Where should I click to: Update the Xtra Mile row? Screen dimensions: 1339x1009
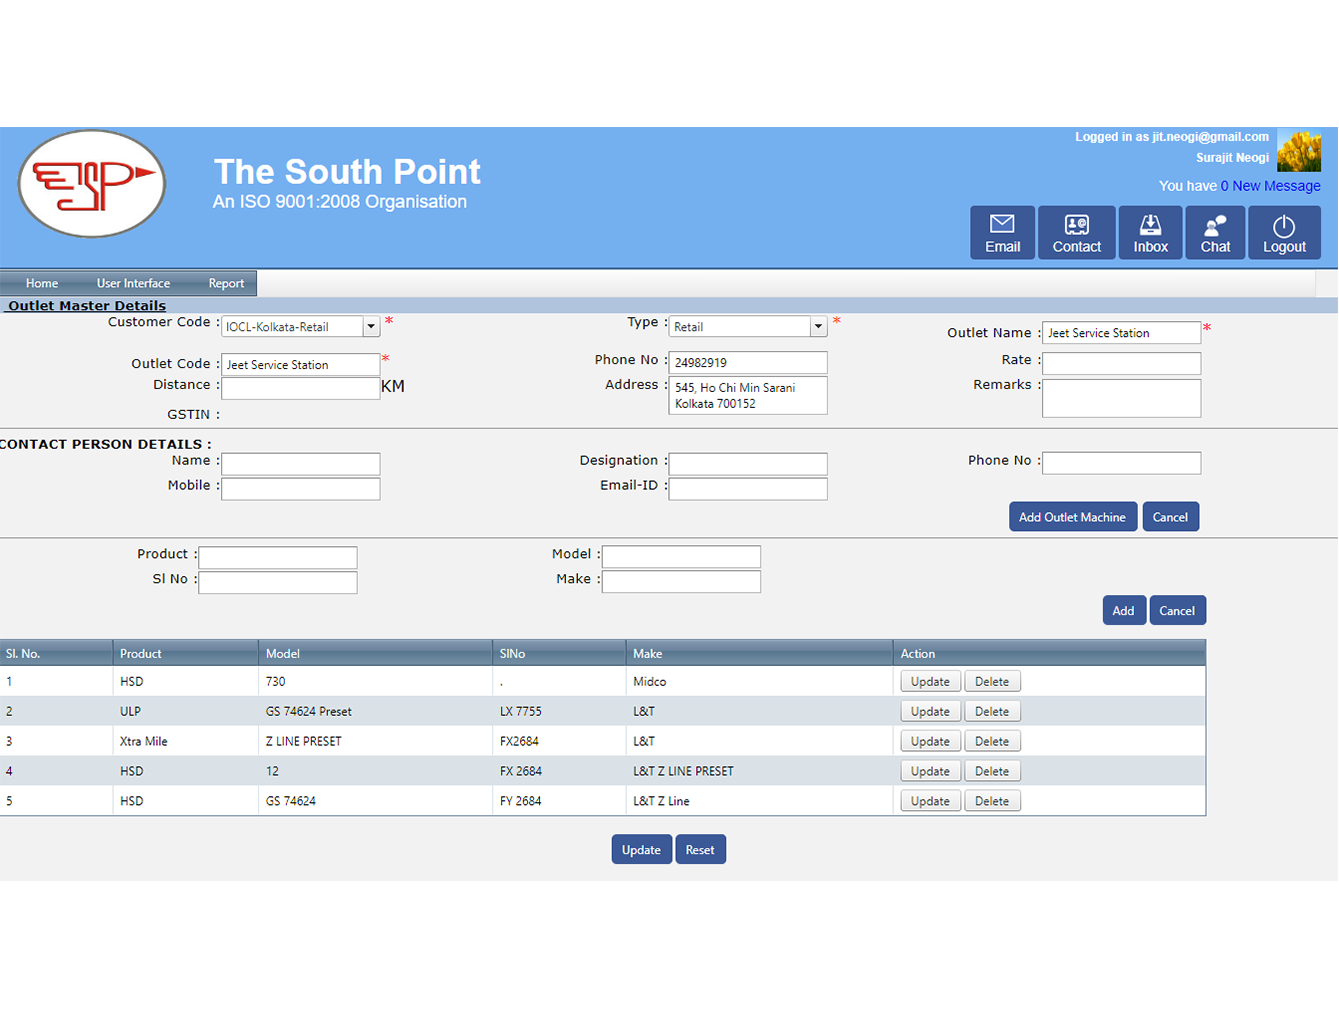(x=930, y=742)
